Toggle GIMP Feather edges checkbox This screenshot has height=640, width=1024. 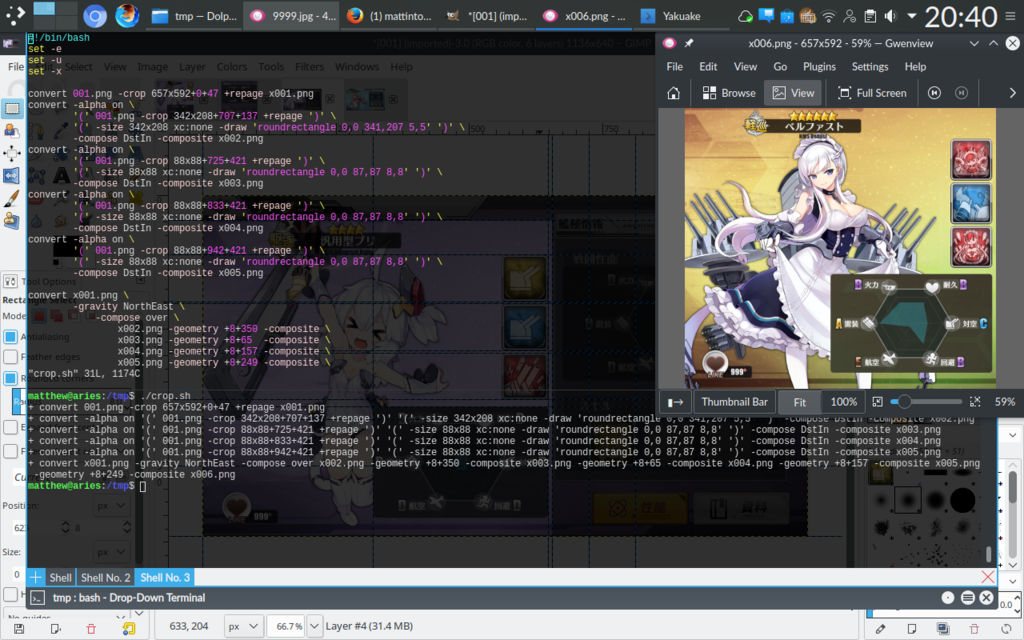pos(10,357)
